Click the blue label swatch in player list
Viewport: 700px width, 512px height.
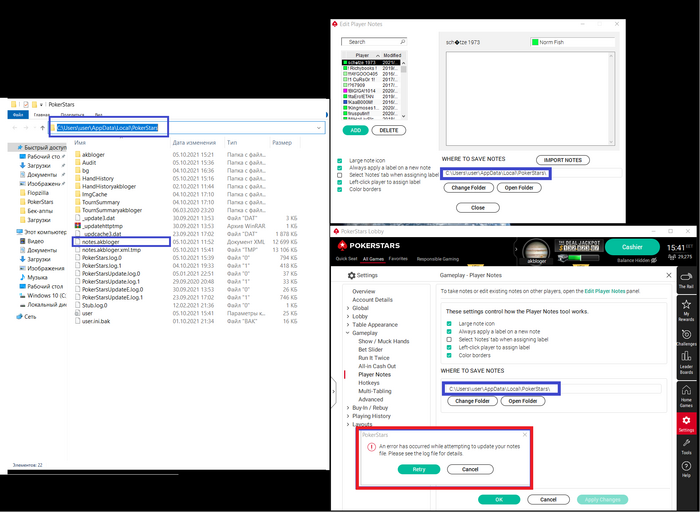point(345,102)
